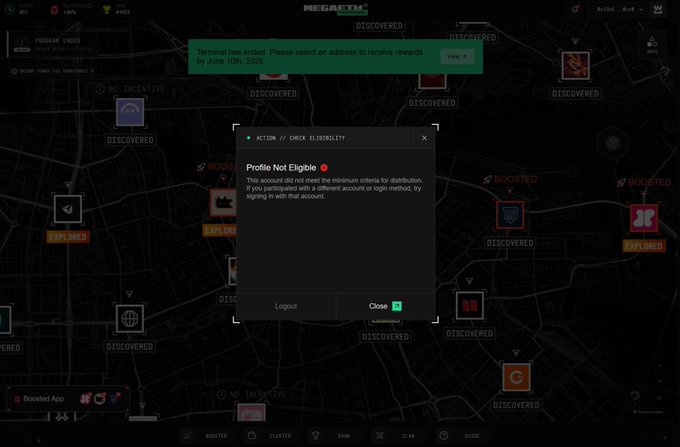Viewport: 680px width, 447px height.
Task: Open the Booster tab in bottom bar
Action: (207, 435)
